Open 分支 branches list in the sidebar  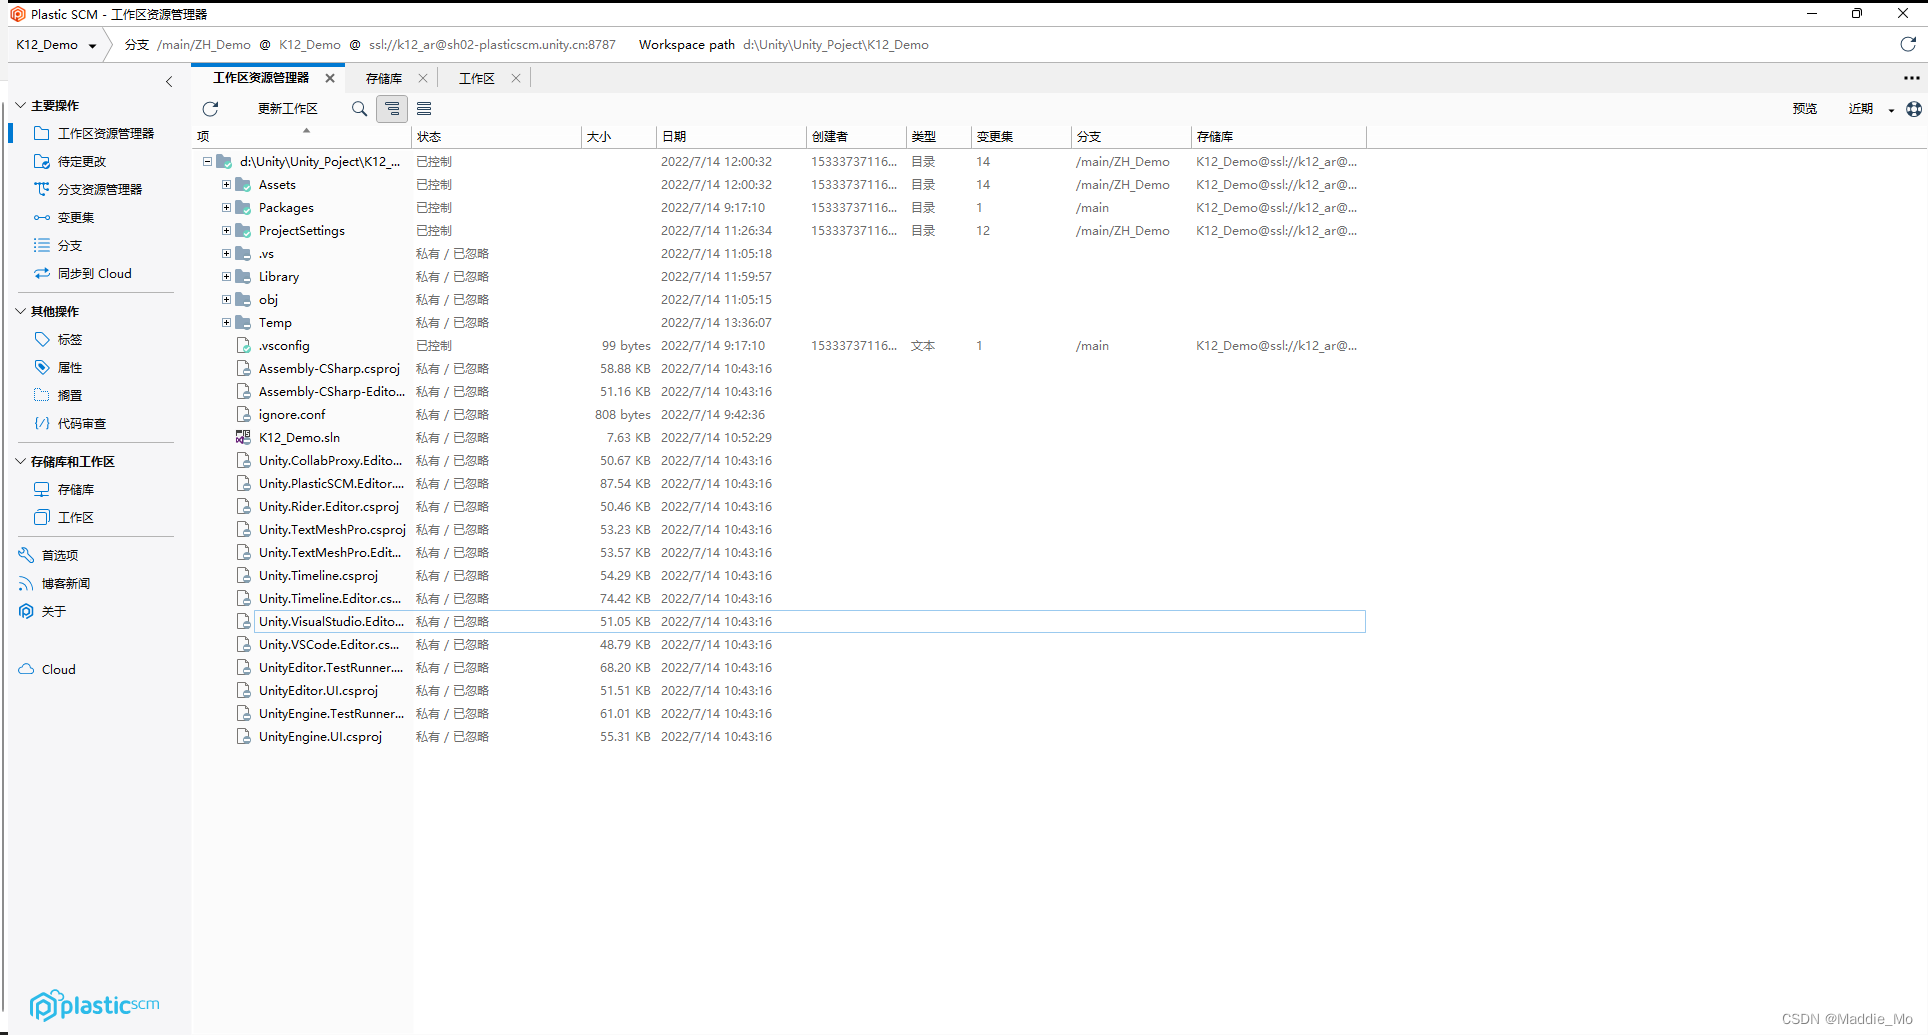click(58, 245)
